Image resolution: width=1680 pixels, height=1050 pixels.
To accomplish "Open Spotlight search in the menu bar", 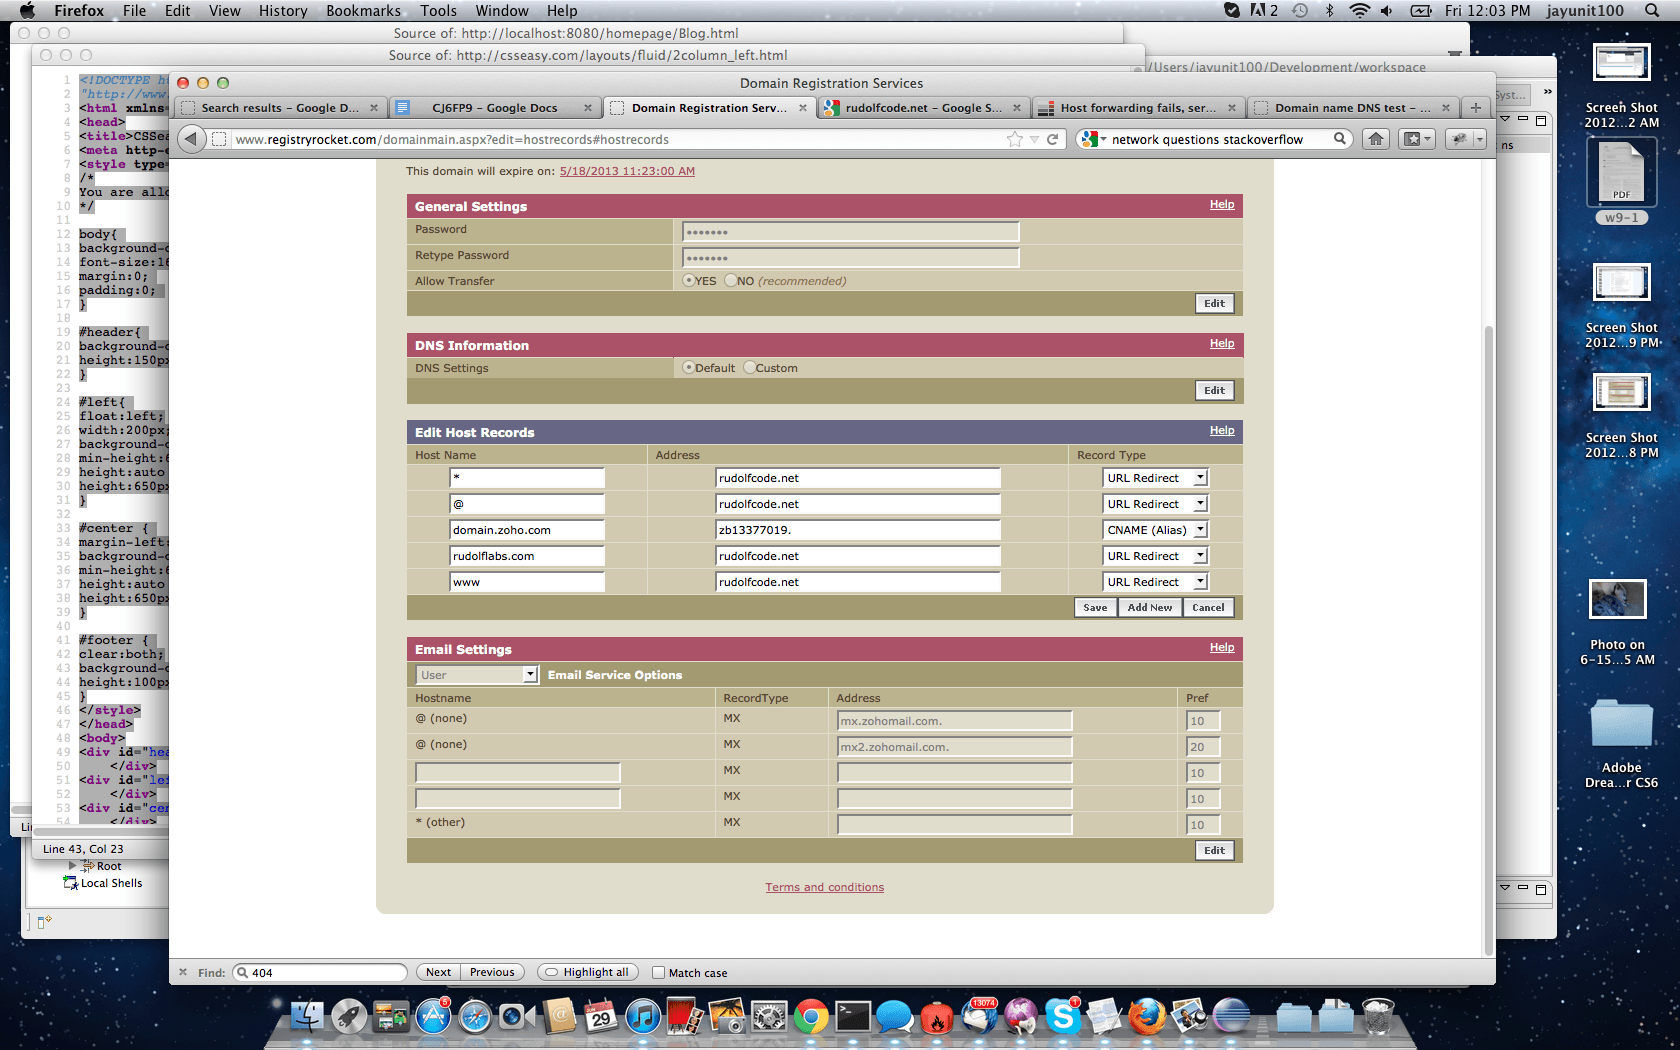I will pos(1651,10).
